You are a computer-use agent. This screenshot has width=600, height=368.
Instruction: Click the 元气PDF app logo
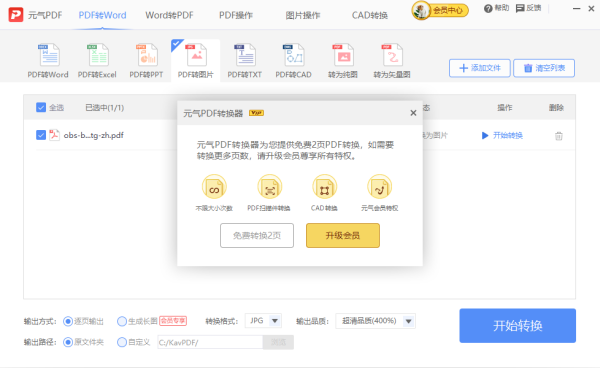pos(16,15)
